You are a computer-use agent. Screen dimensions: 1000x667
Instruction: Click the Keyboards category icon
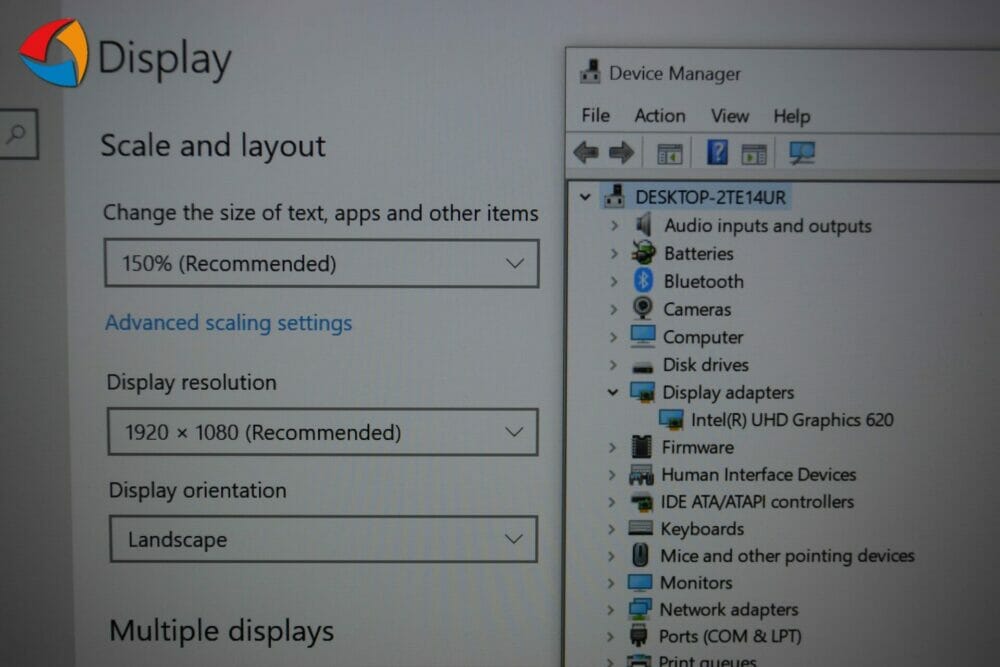(640, 528)
